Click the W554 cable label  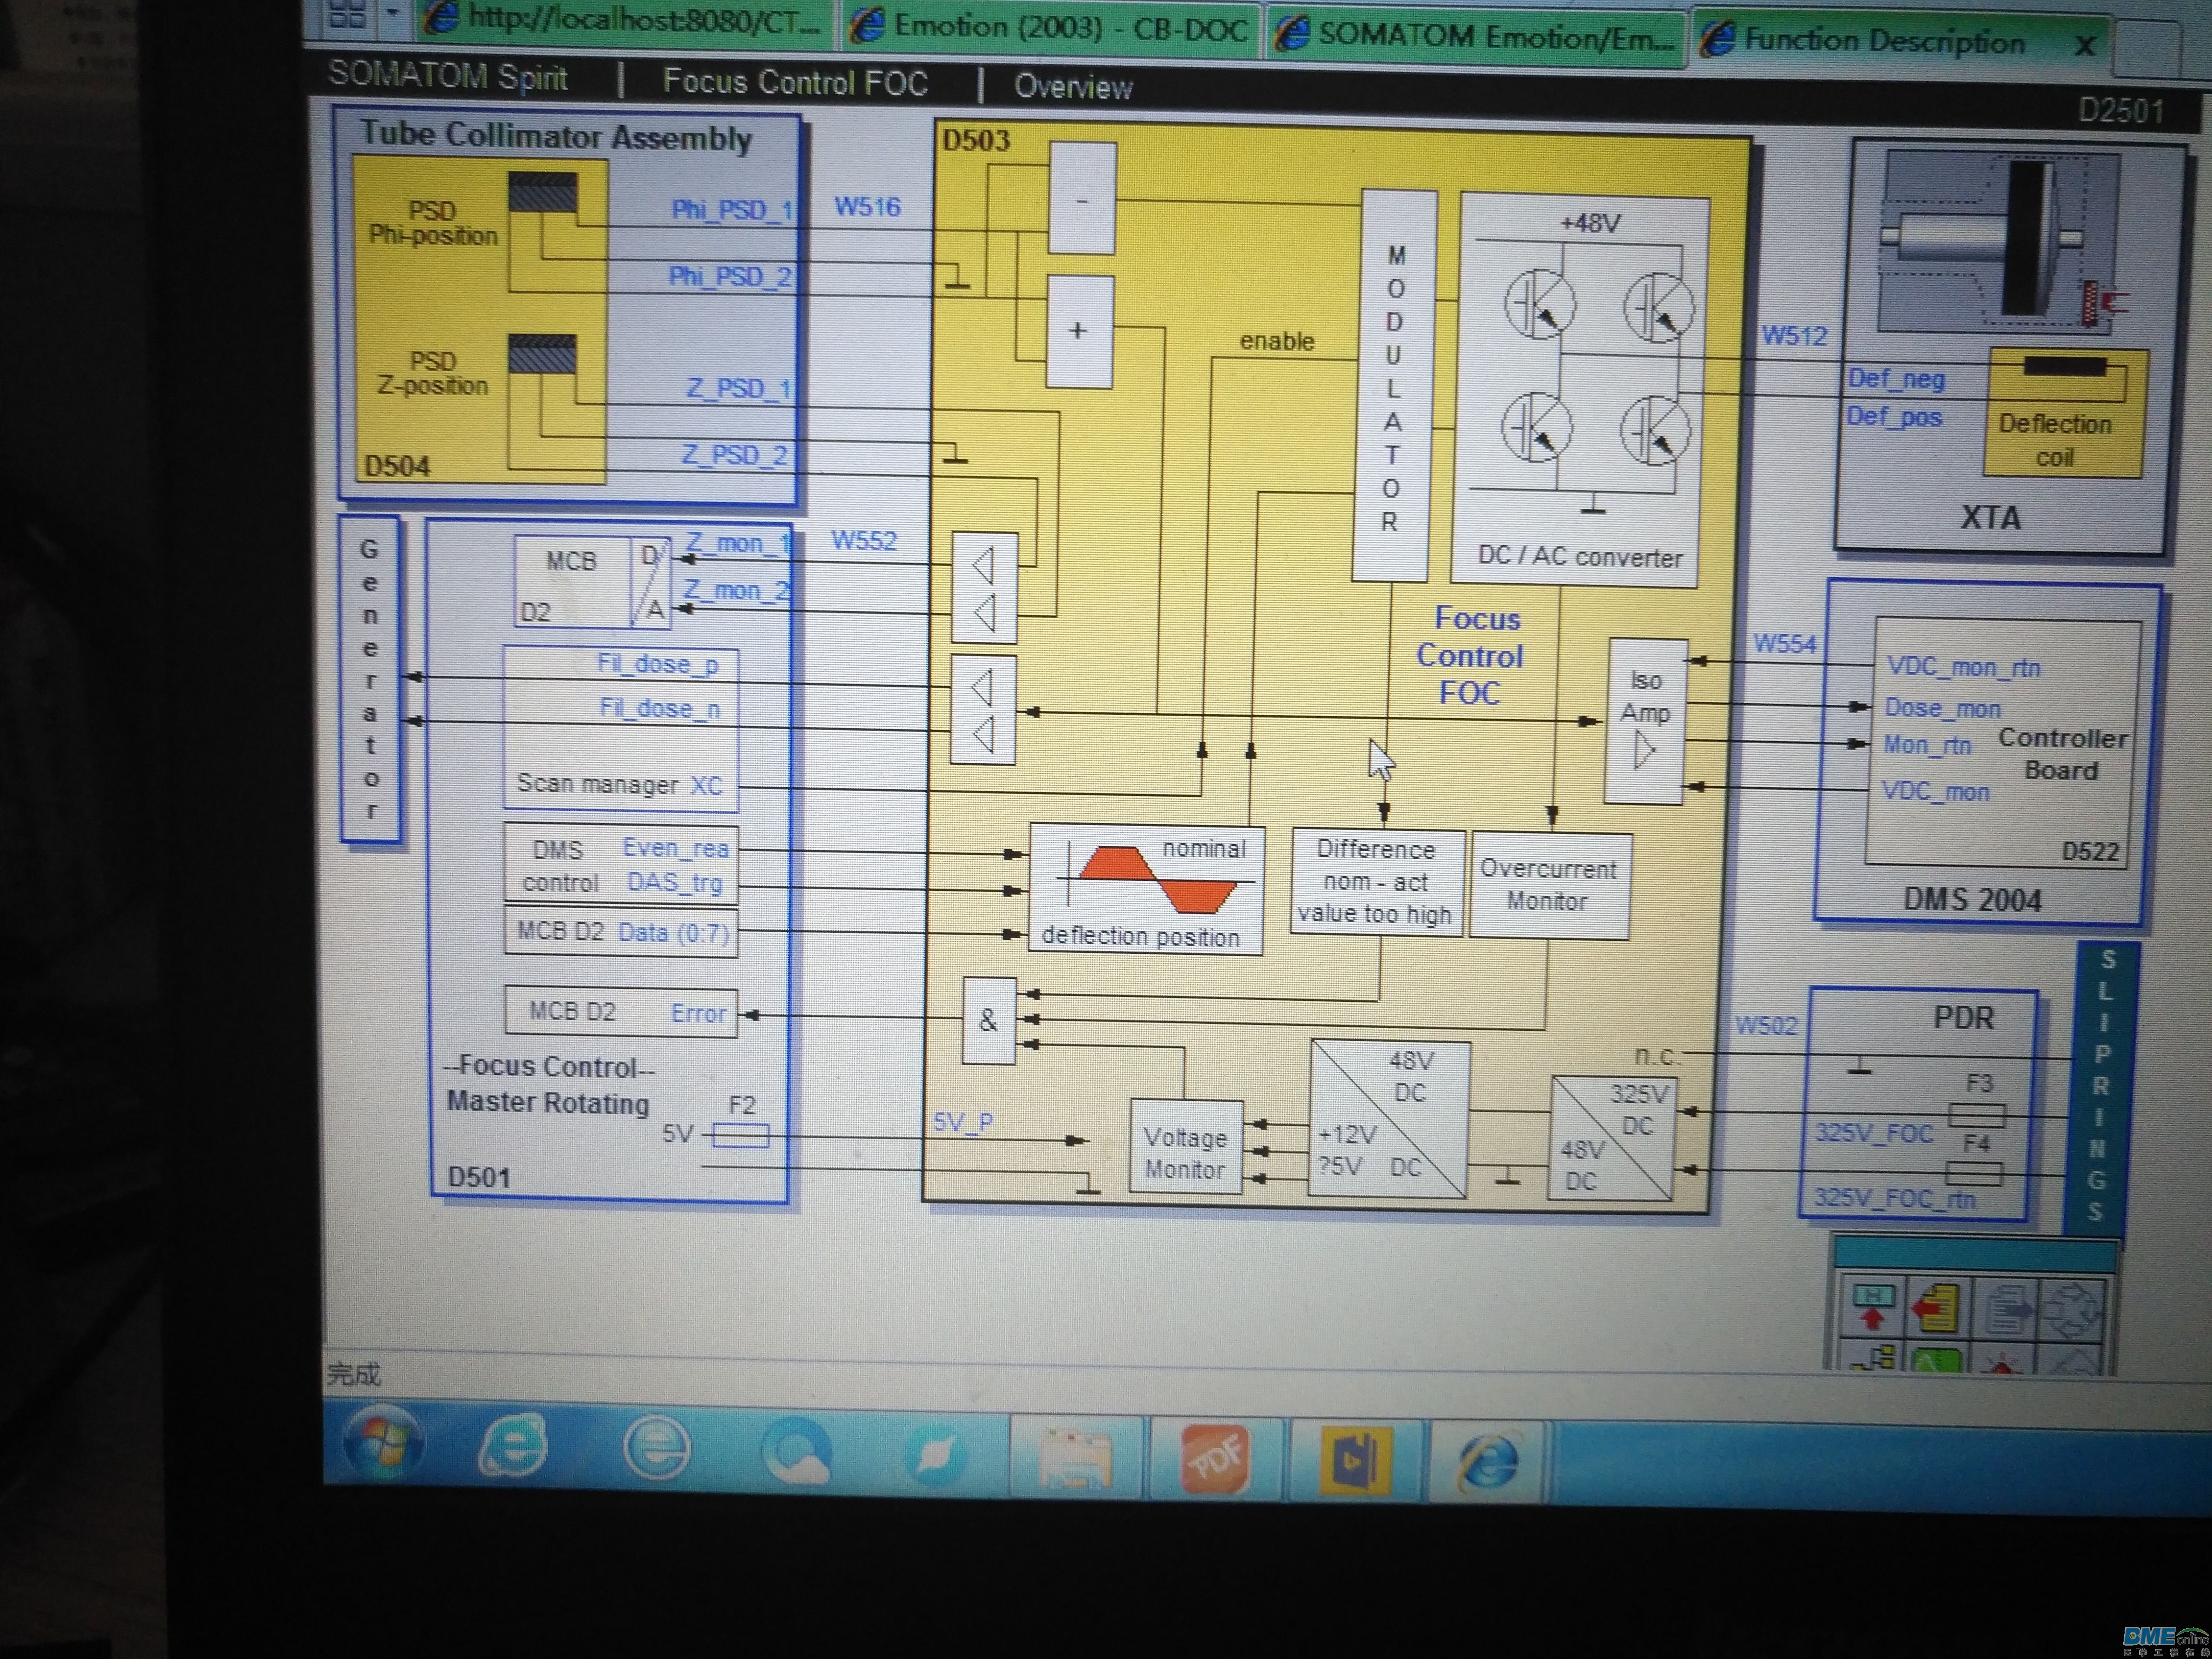coord(1784,644)
